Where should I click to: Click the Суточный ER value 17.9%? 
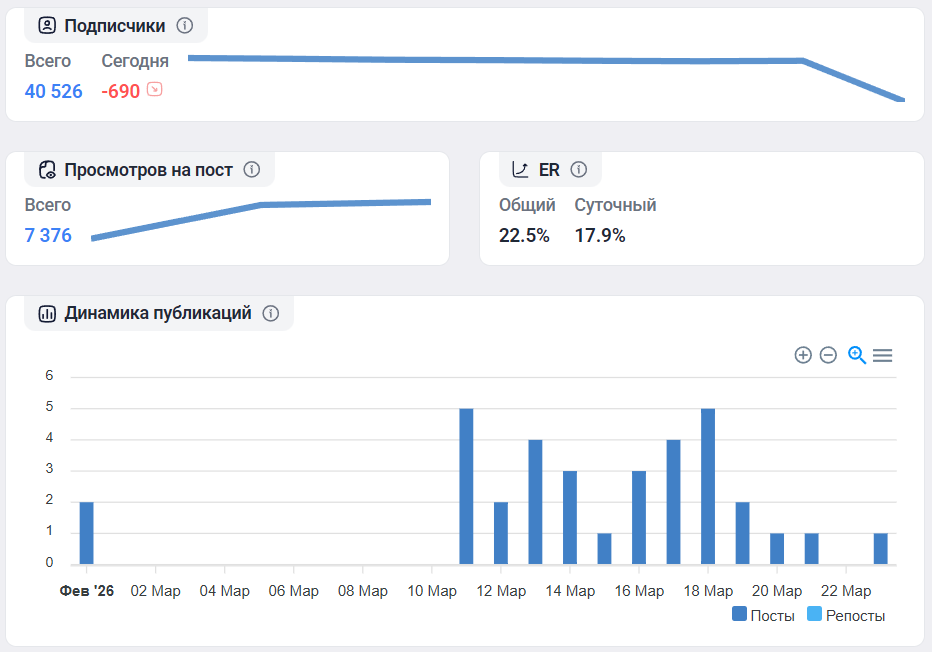pos(600,236)
